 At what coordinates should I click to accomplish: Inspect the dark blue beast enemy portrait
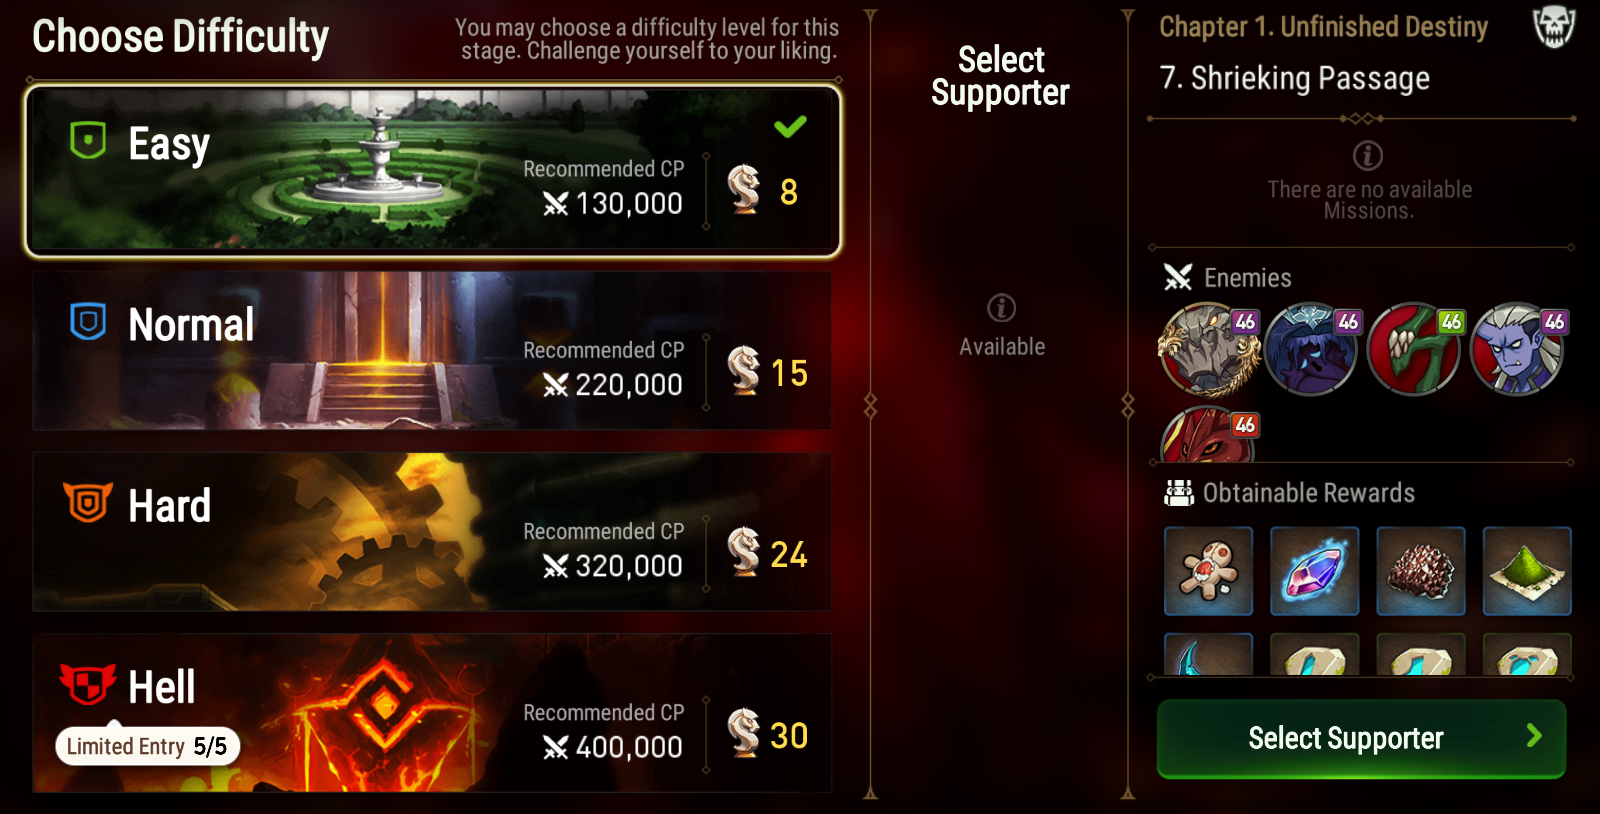pyautogui.click(x=1311, y=350)
